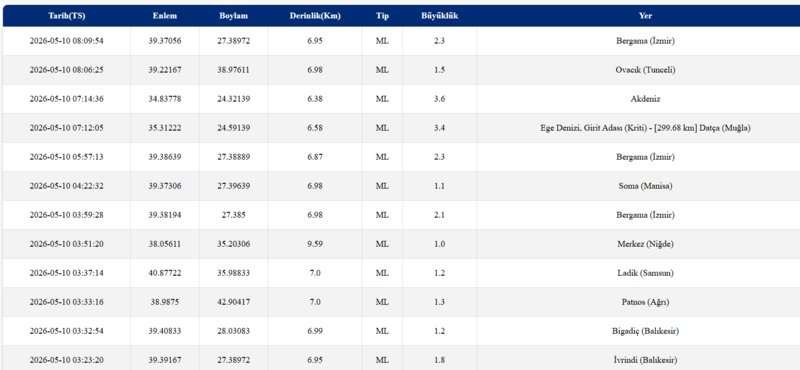
Task: Click latitude value 39.39167
Action: 165,360
